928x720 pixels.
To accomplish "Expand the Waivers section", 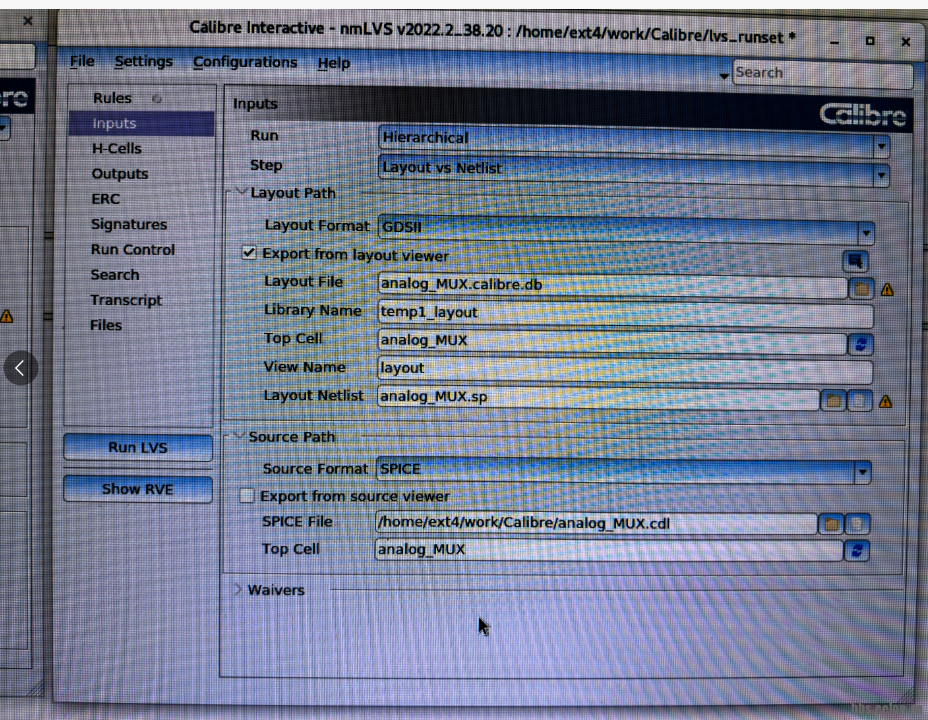I will 238,590.
